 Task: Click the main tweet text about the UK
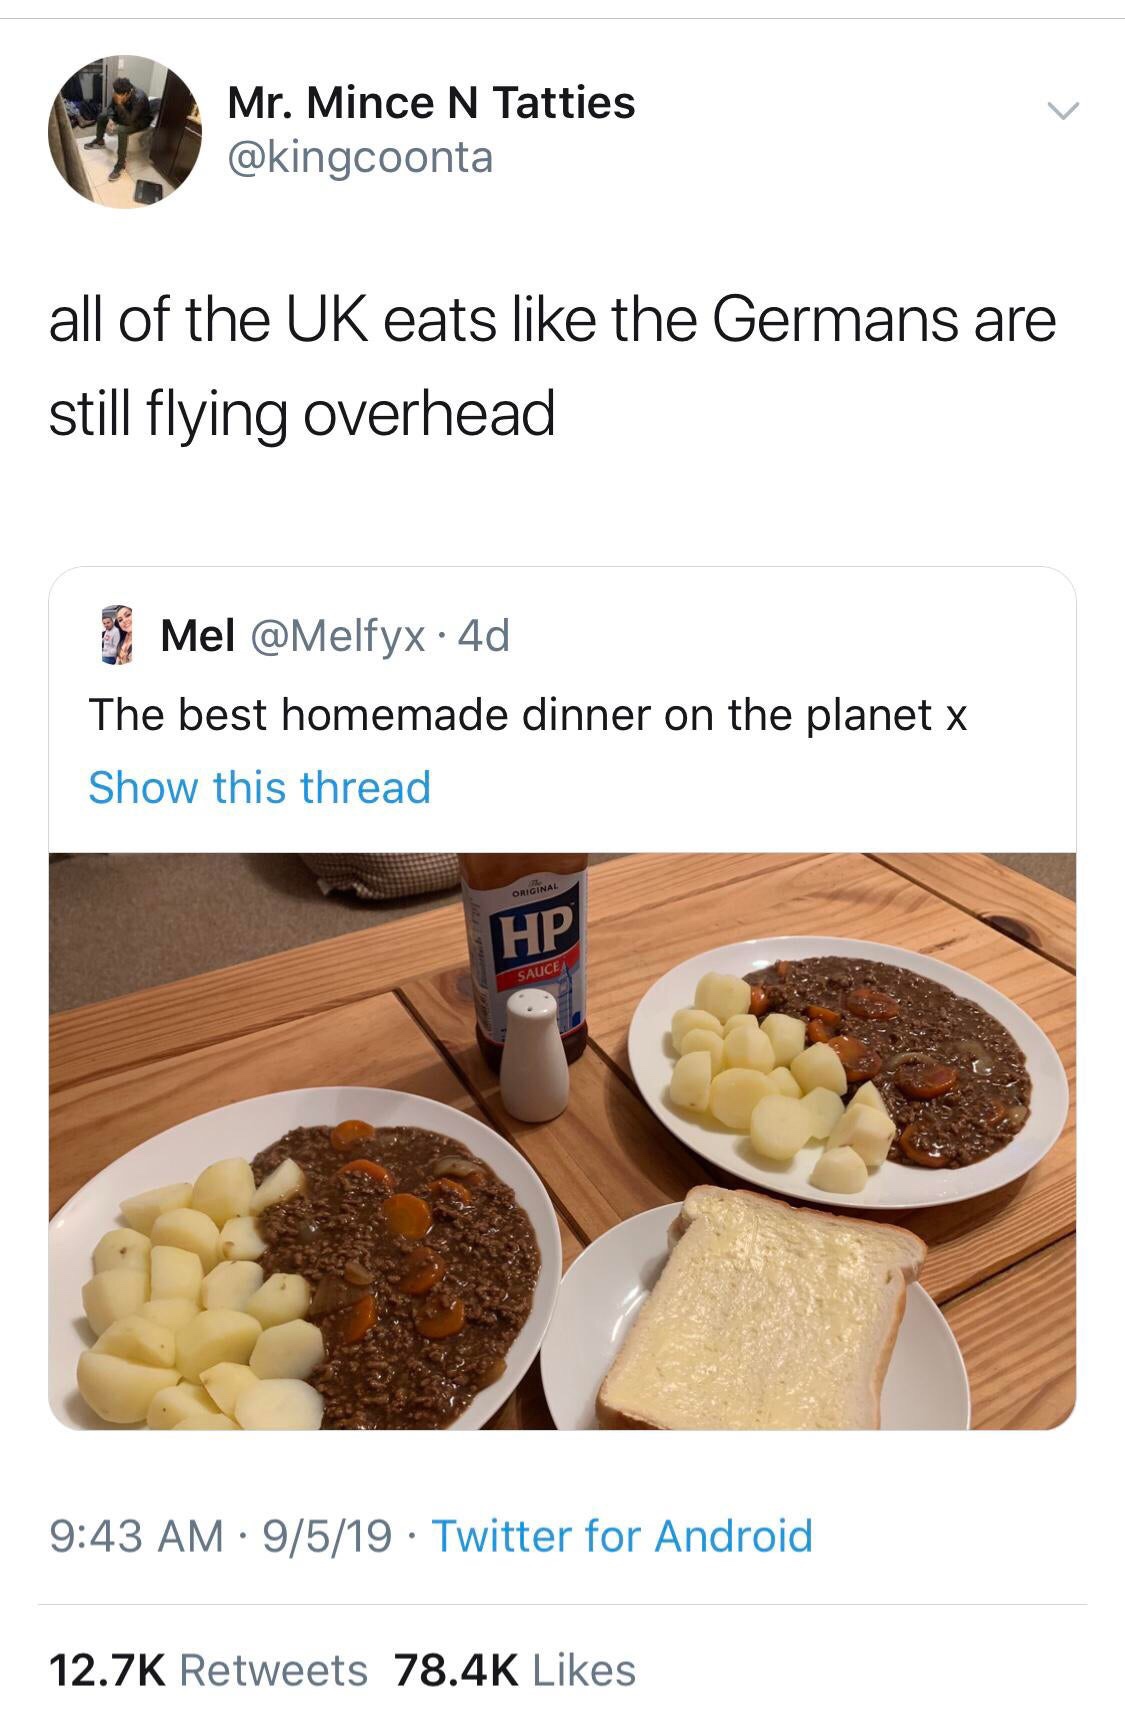(x=552, y=365)
